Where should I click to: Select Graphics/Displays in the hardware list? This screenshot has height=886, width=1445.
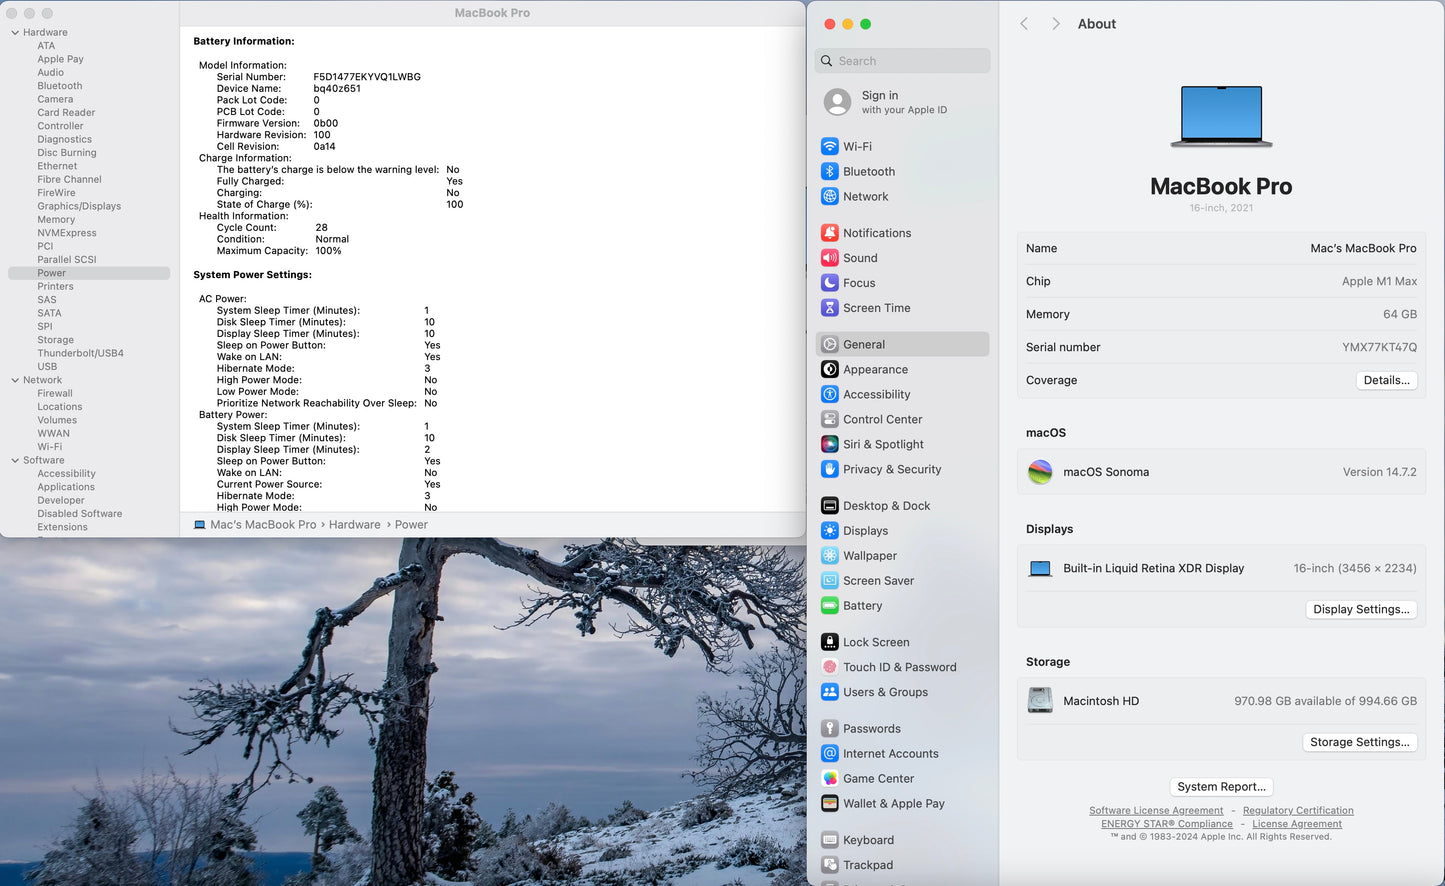(79, 206)
